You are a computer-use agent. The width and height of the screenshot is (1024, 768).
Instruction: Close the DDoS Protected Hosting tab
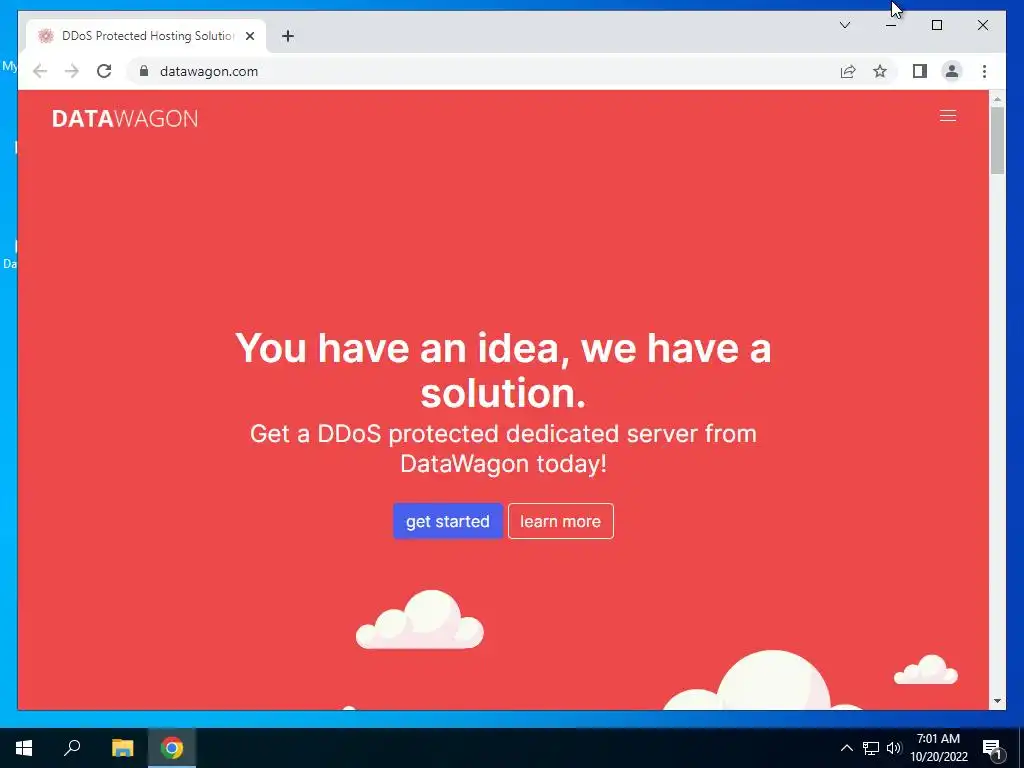click(x=249, y=36)
